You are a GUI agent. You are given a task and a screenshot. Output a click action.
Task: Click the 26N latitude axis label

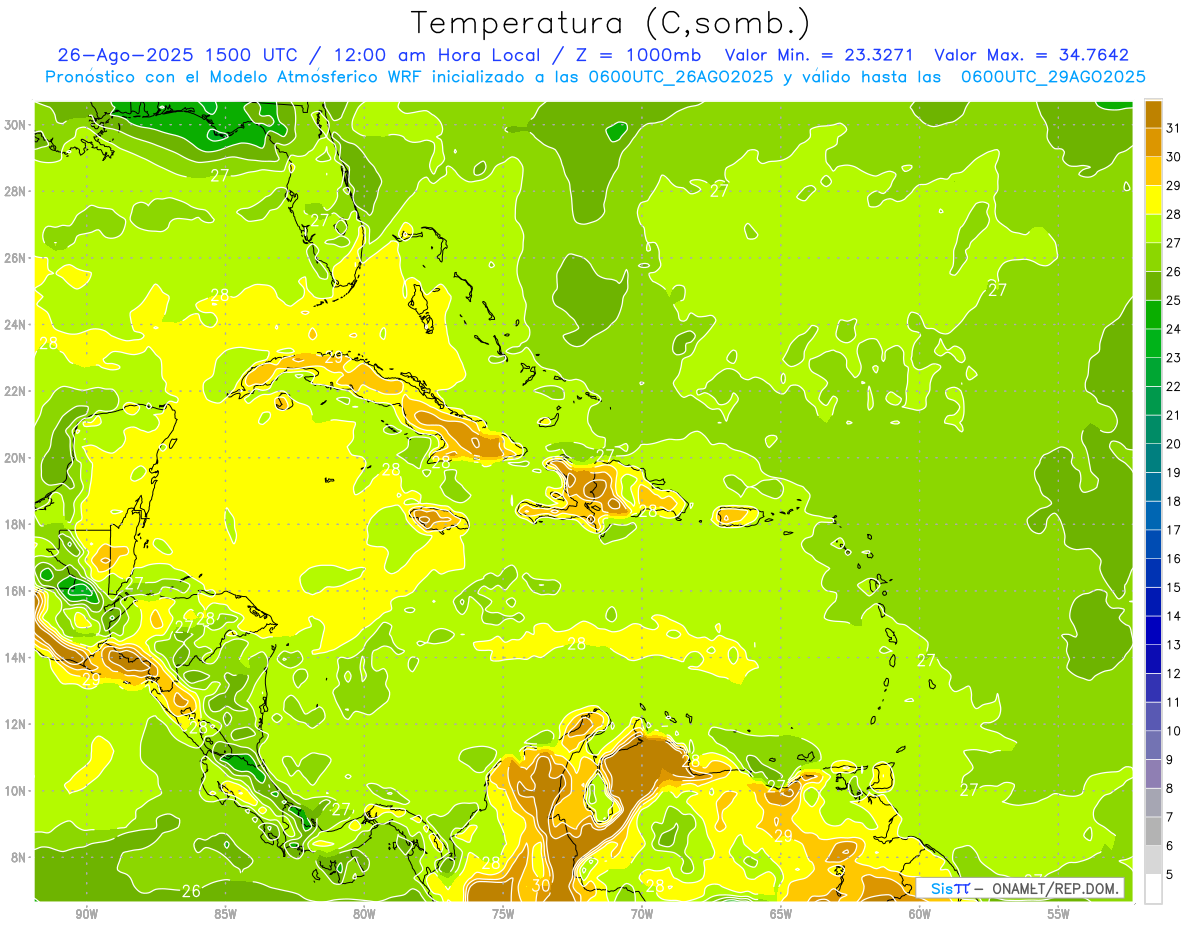point(15,258)
